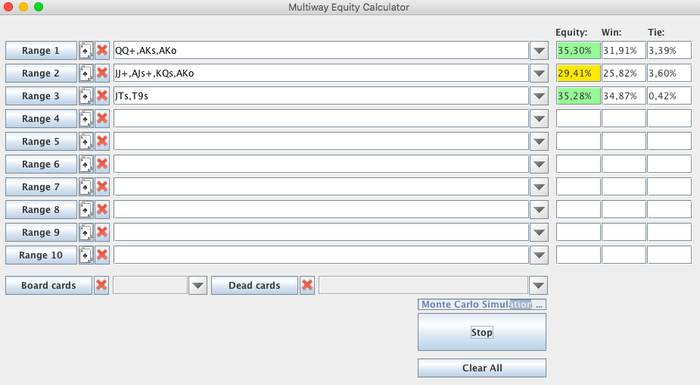Expand Range 10 history dropdown arrow
Screen dimensions: 700x385
click(x=539, y=255)
